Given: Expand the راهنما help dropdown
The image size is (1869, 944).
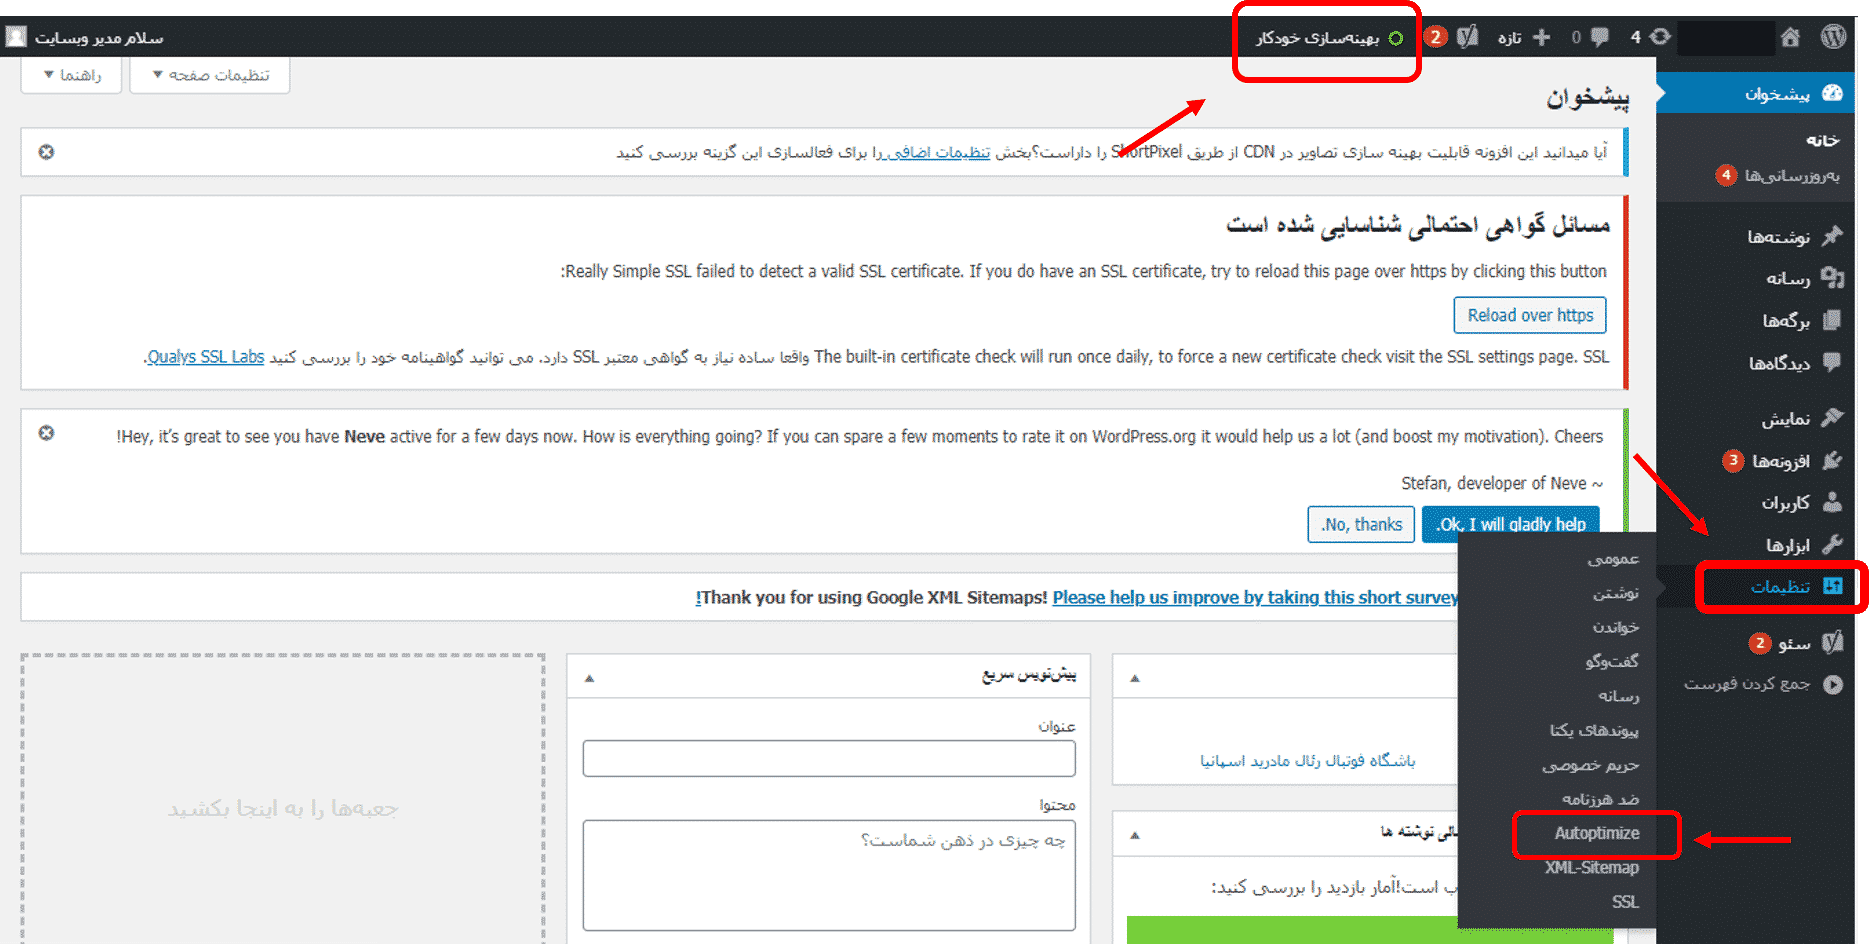Looking at the screenshot, I should pos(71,75).
